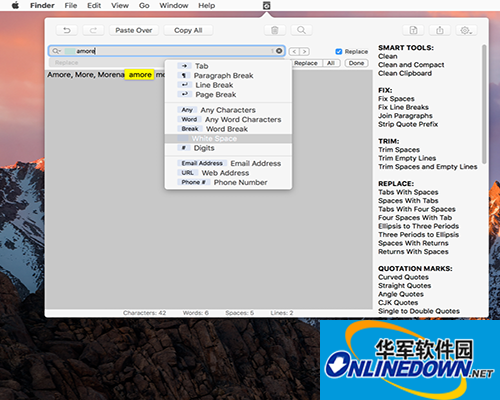Run Clean Clipboard tool
This screenshot has height=400, width=500.
click(x=405, y=73)
